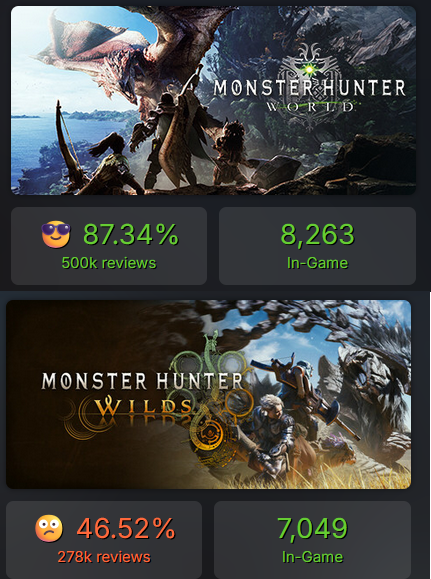Open the 278k reviews link
This screenshot has width=431, height=579.
click(104, 557)
